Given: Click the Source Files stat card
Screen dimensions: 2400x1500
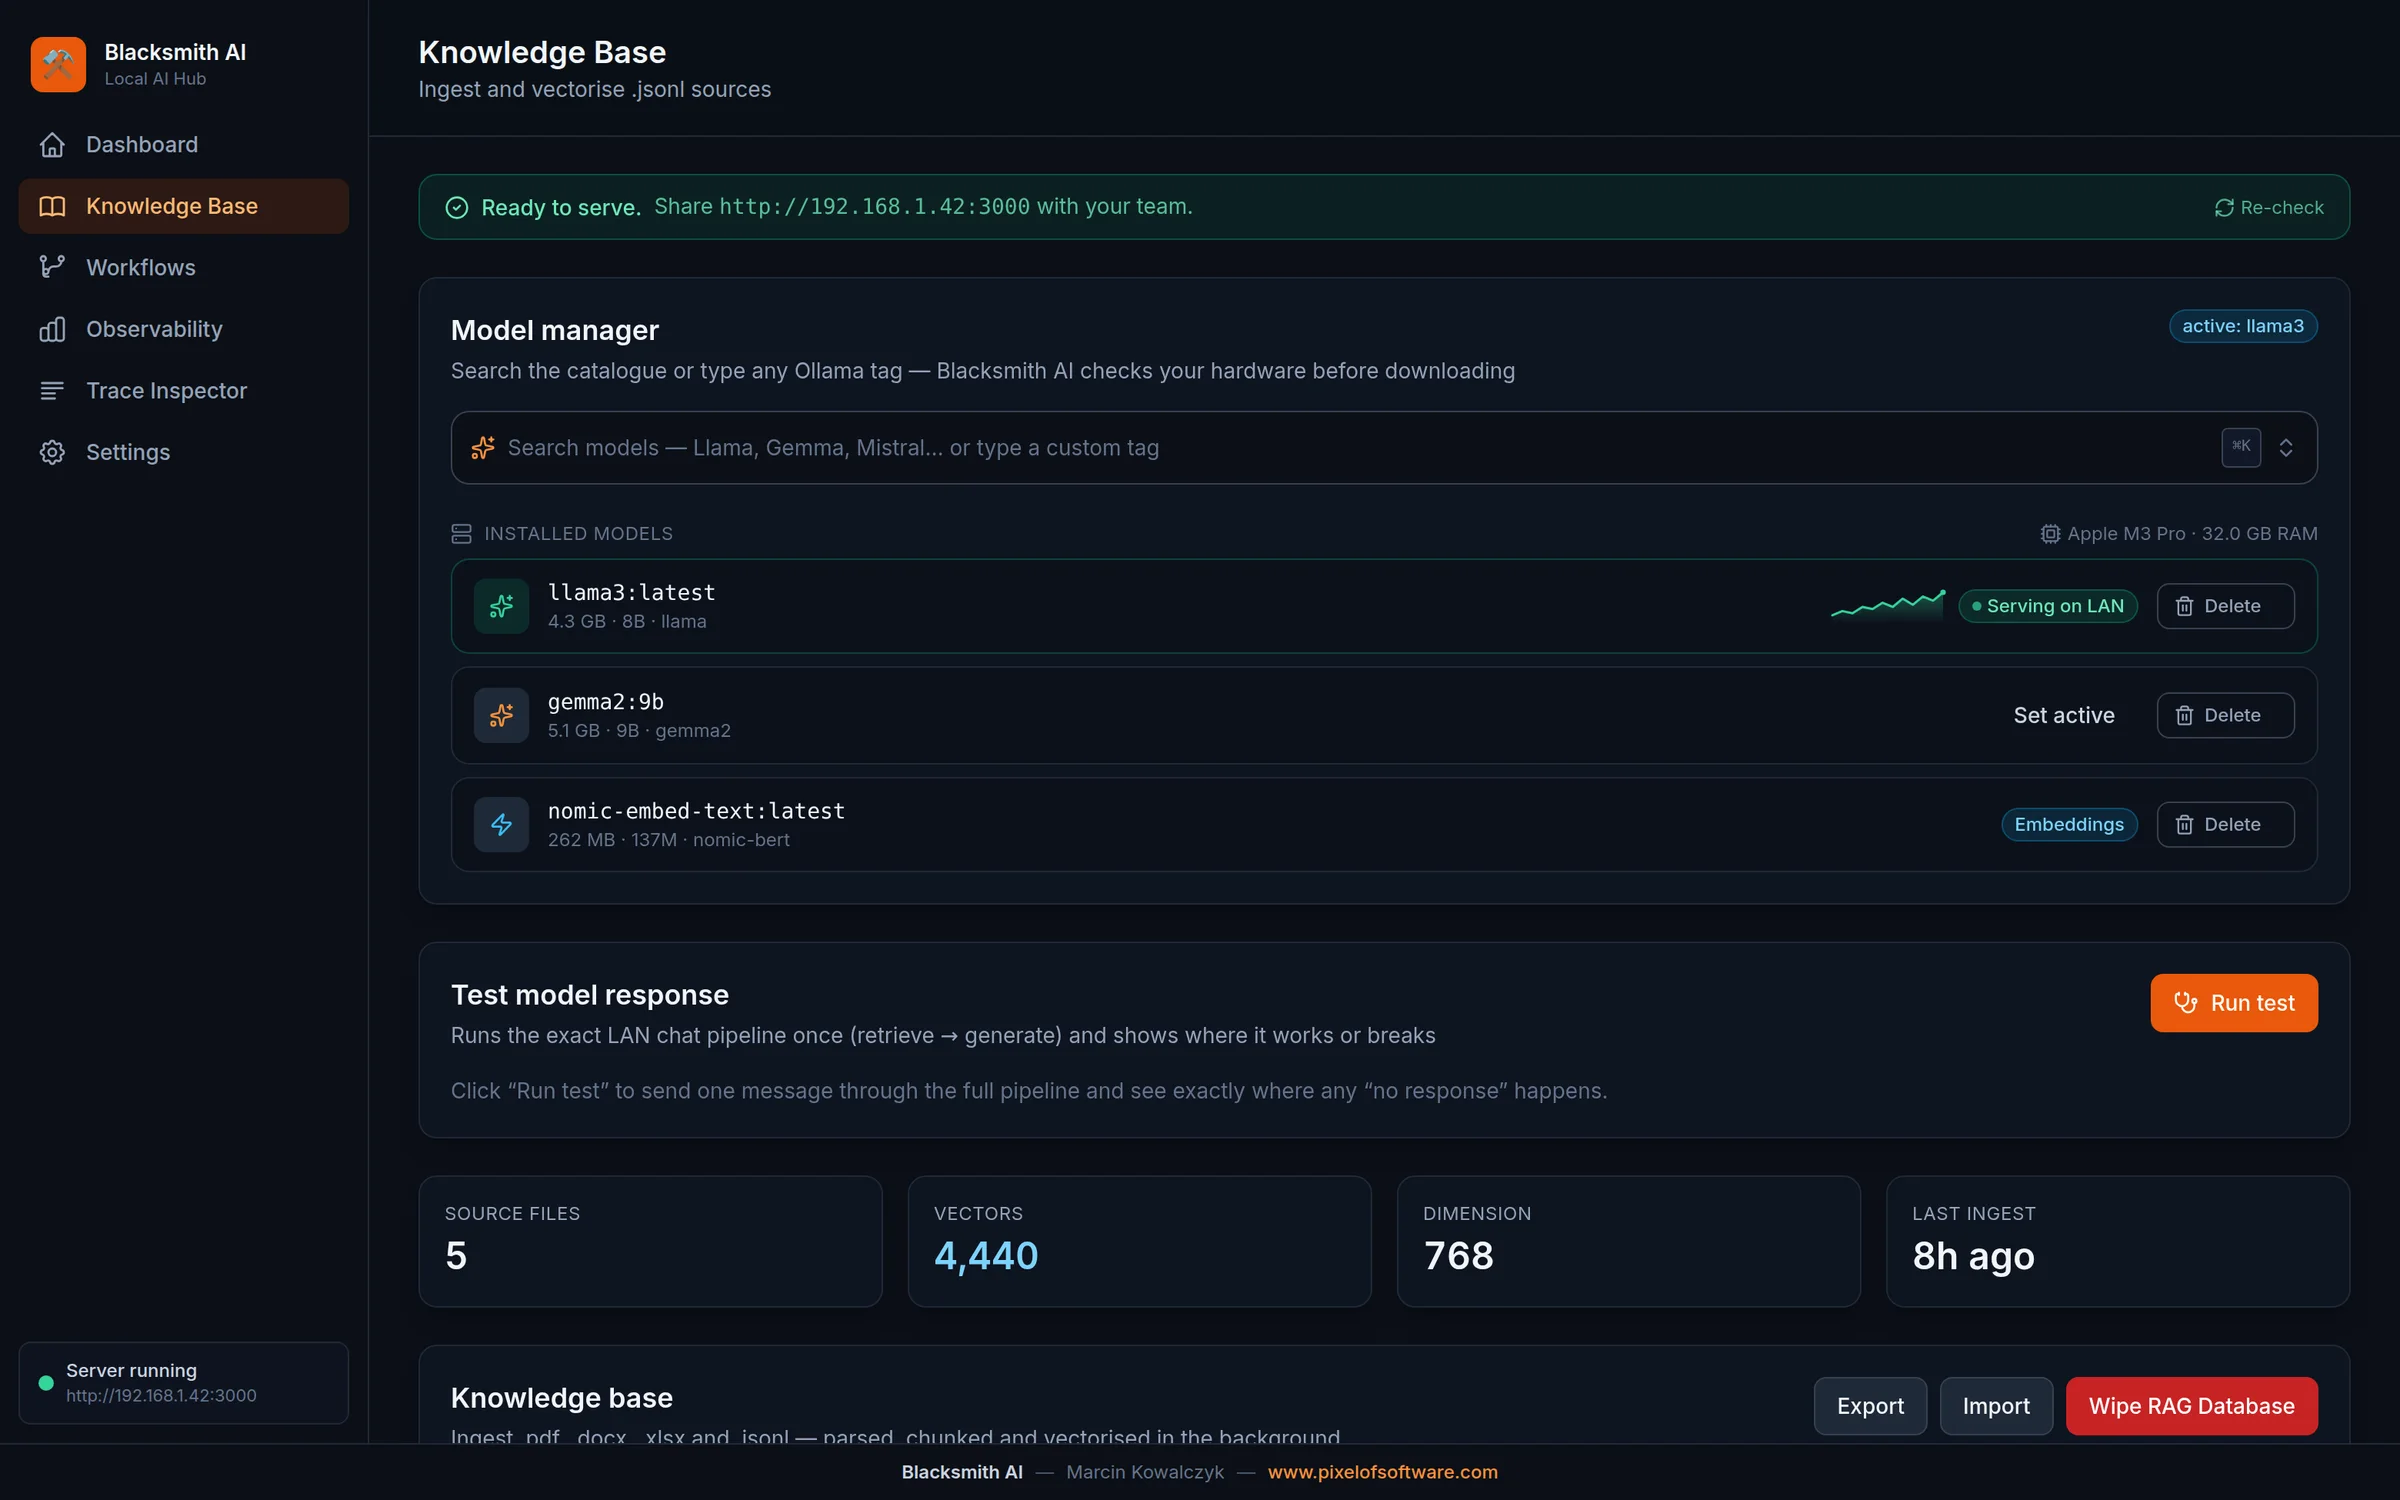Looking at the screenshot, I should 650,1241.
